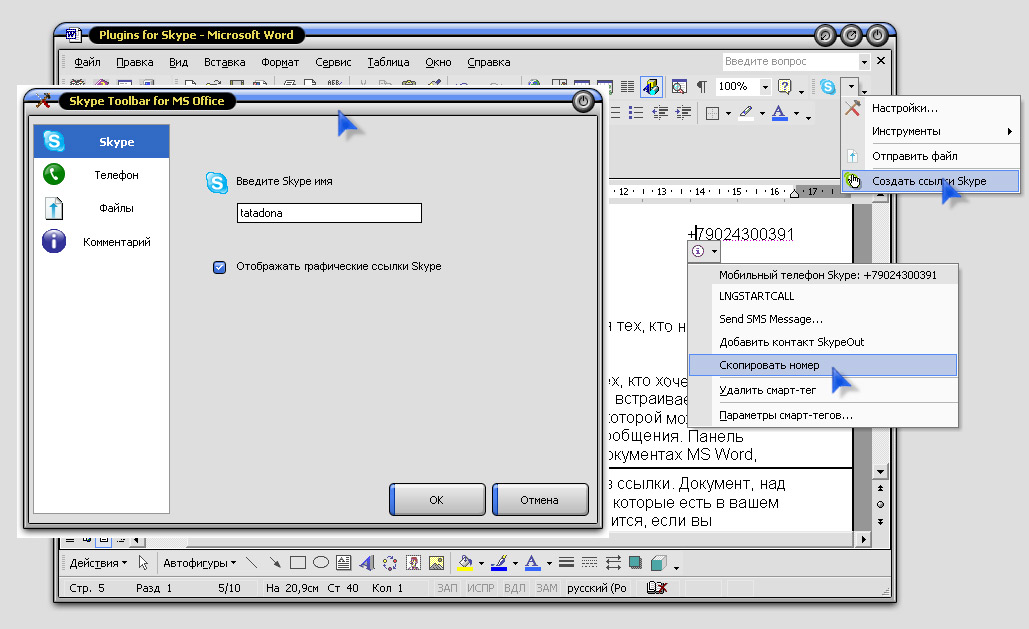1029x629 pixels.
Task: Select the Oval drawing tool
Action: tap(321, 563)
